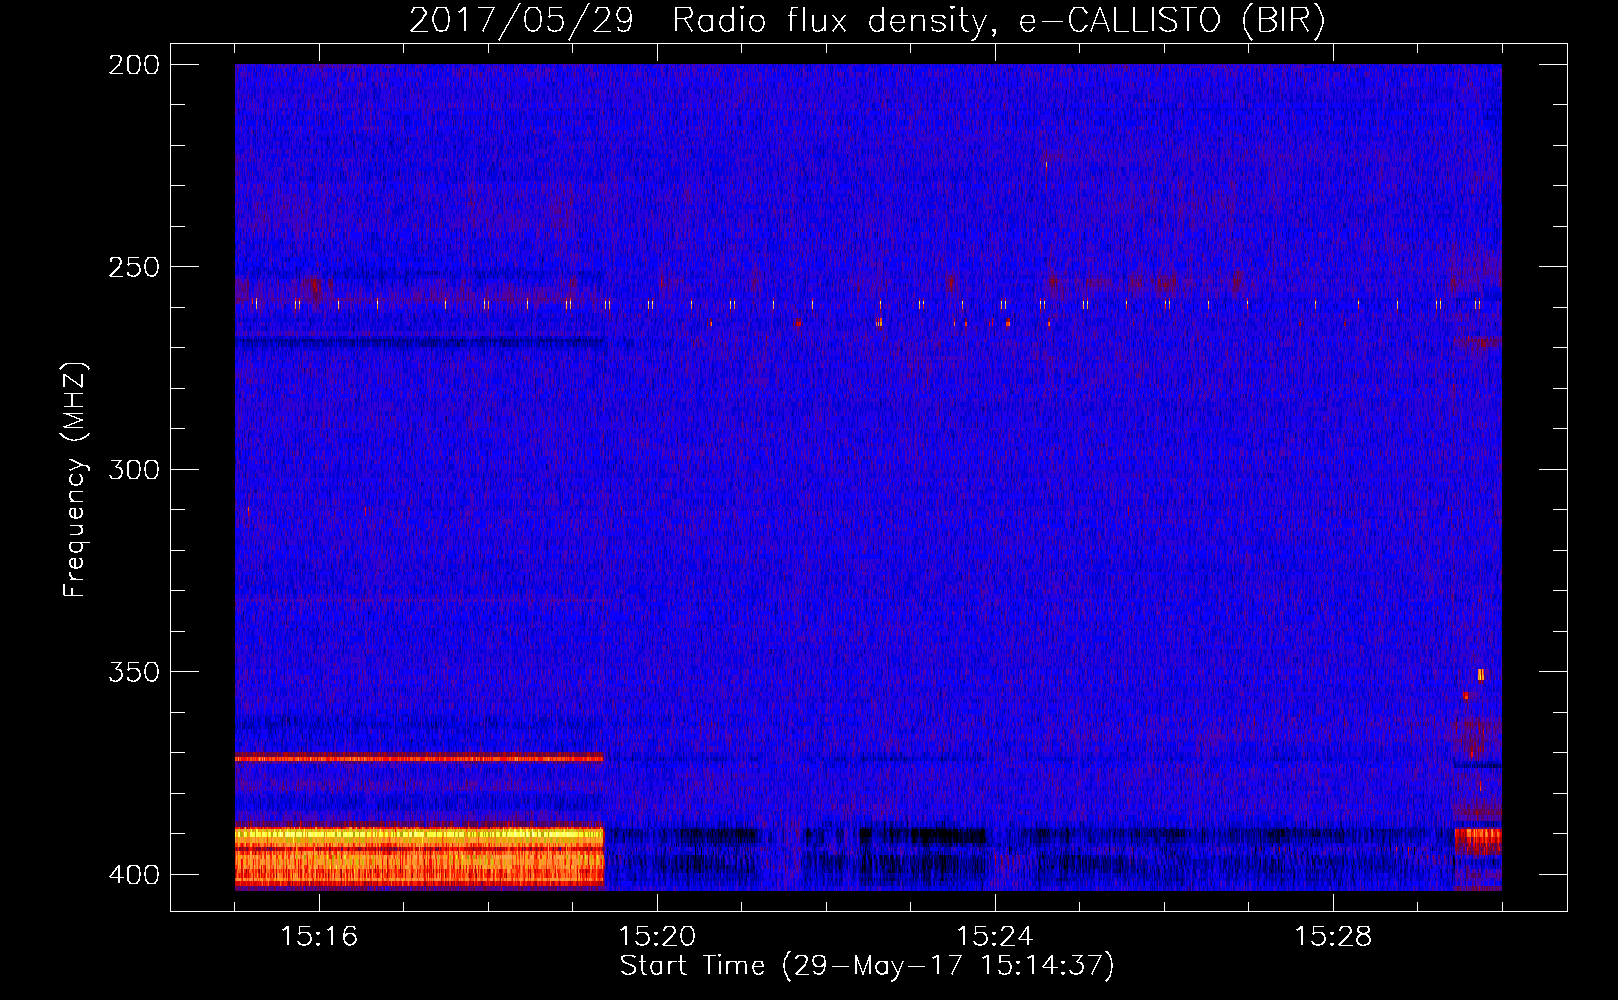Click the 'Start Time (29-May-17 15:14:37)' label
The width and height of the screenshot is (1618, 1000).
click(x=867, y=966)
